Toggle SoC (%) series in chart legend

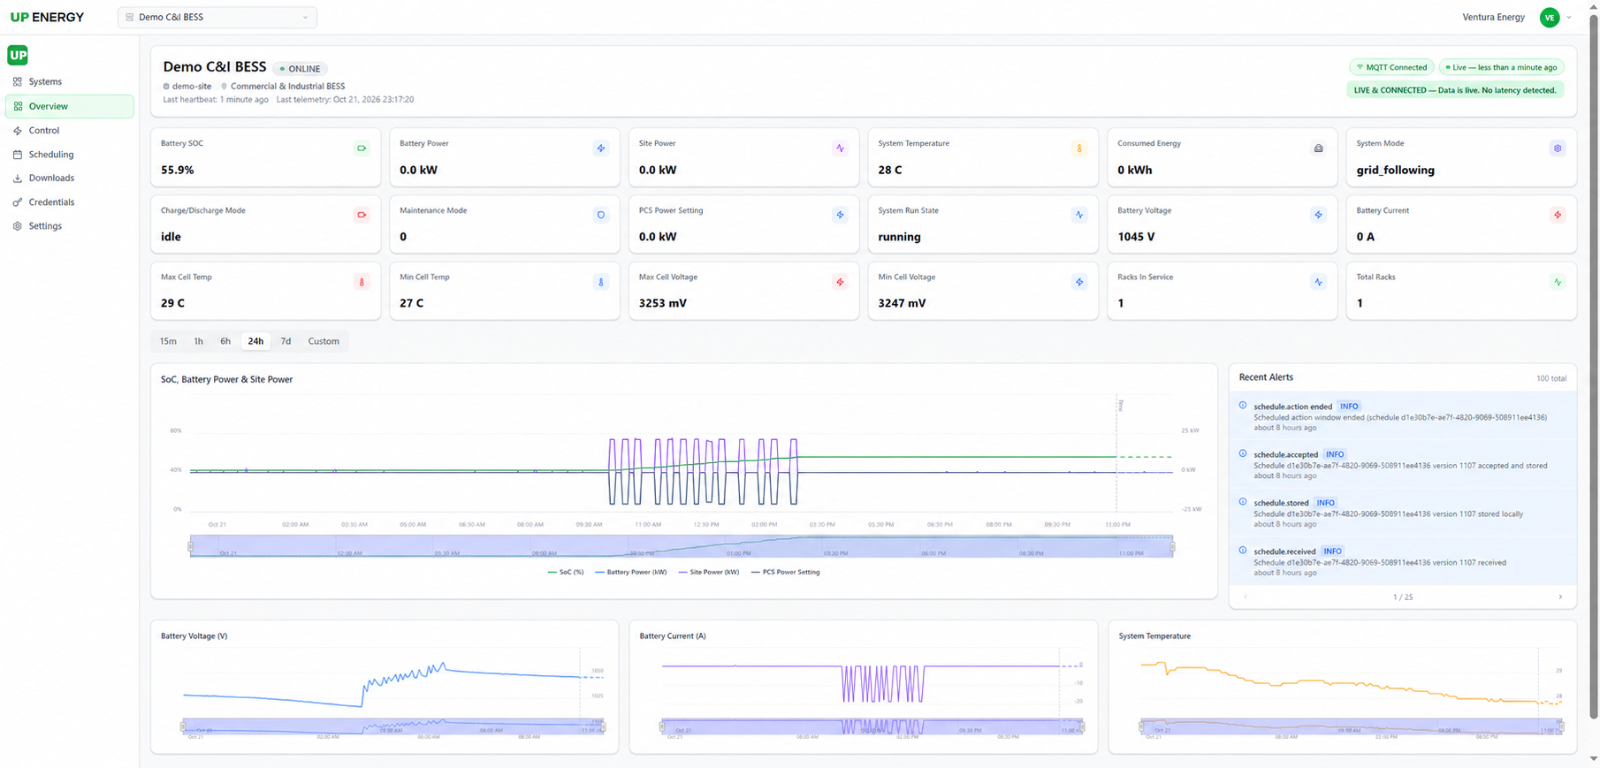coord(566,572)
